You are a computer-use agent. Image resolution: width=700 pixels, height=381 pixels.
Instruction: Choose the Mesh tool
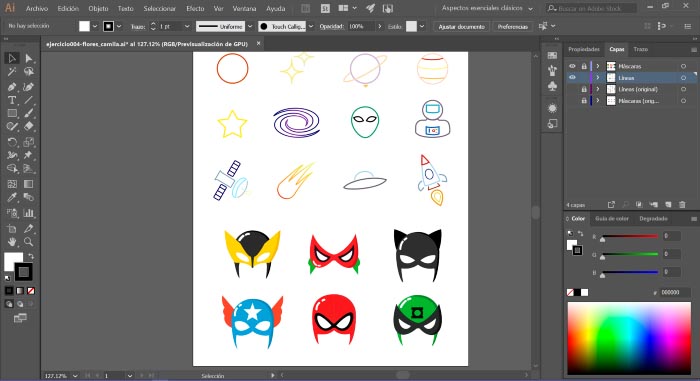pyautogui.click(x=12, y=184)
